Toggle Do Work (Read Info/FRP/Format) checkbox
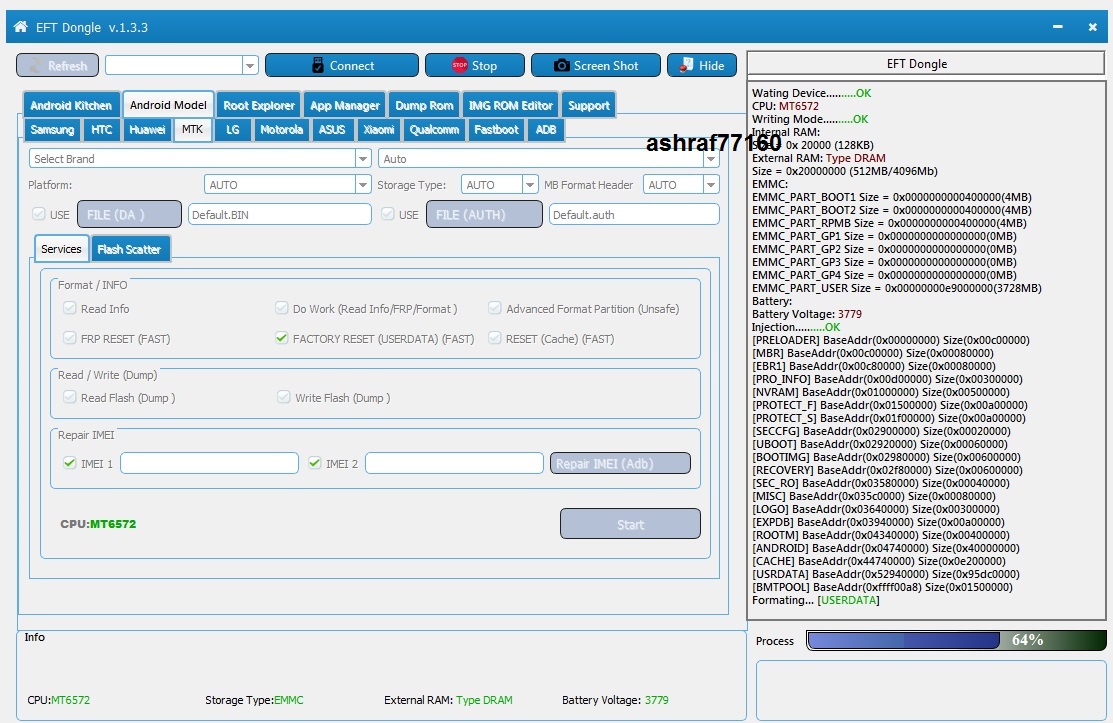The height and width of the screenshot is (723, 1113). (x=282, y=309)
